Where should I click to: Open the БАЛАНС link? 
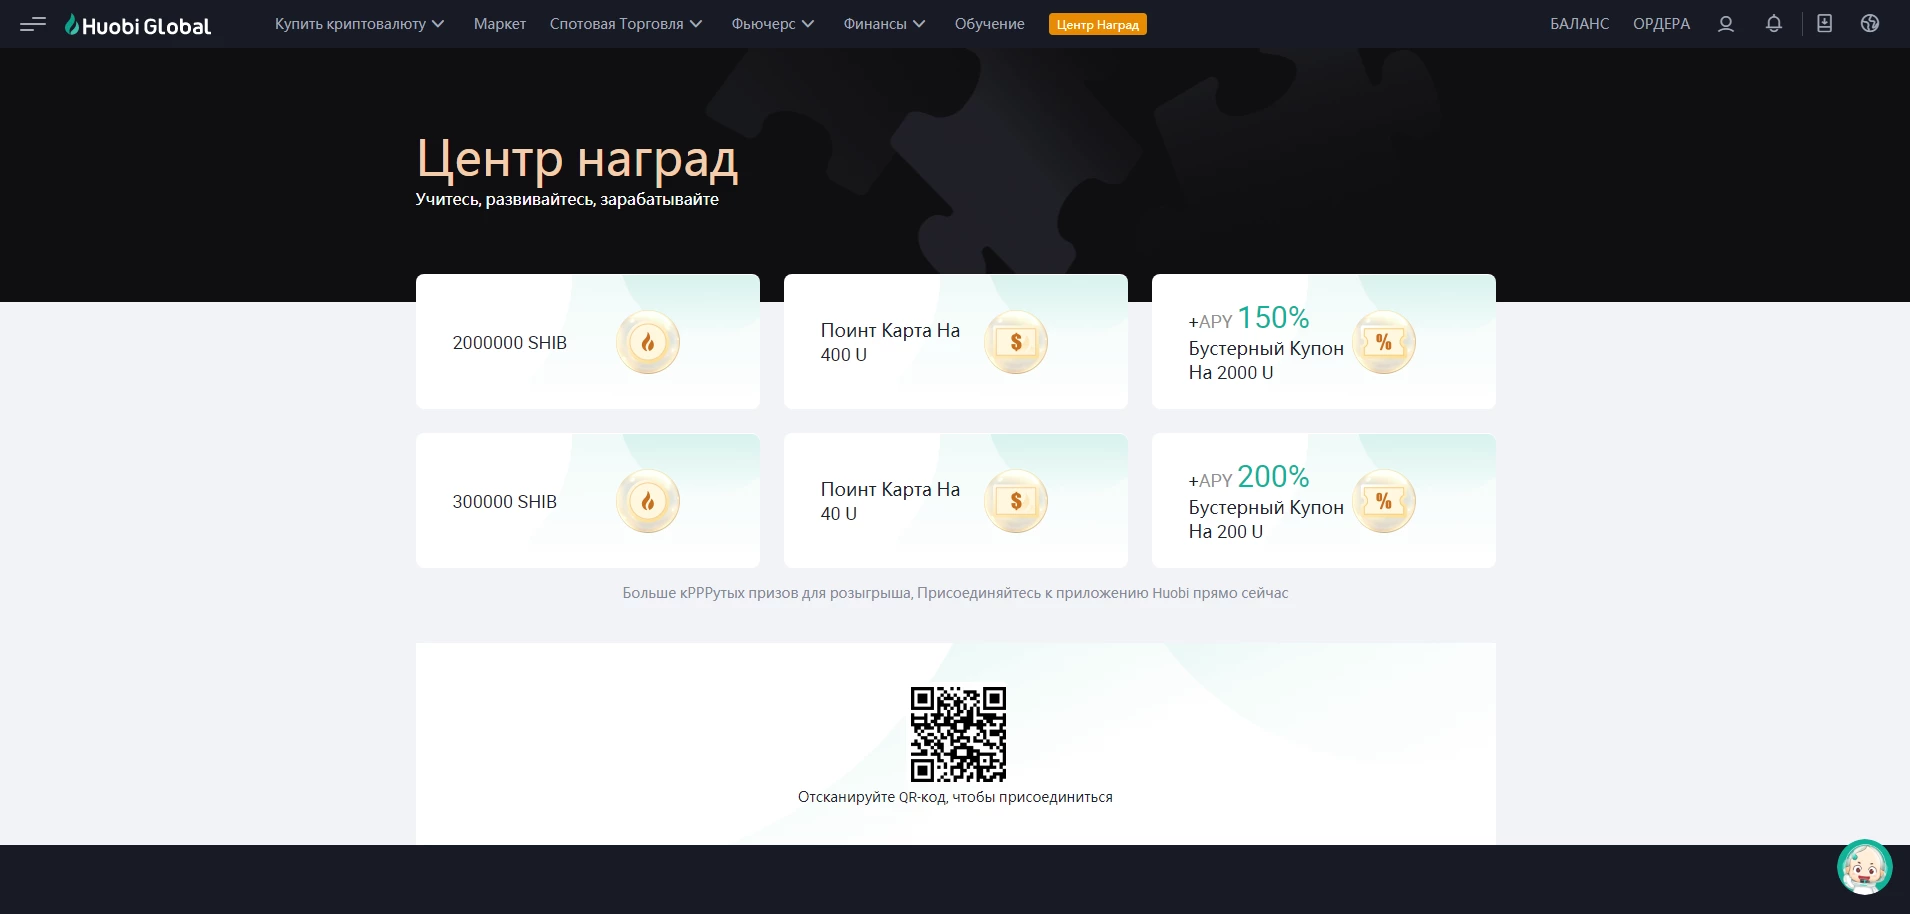1580,24
